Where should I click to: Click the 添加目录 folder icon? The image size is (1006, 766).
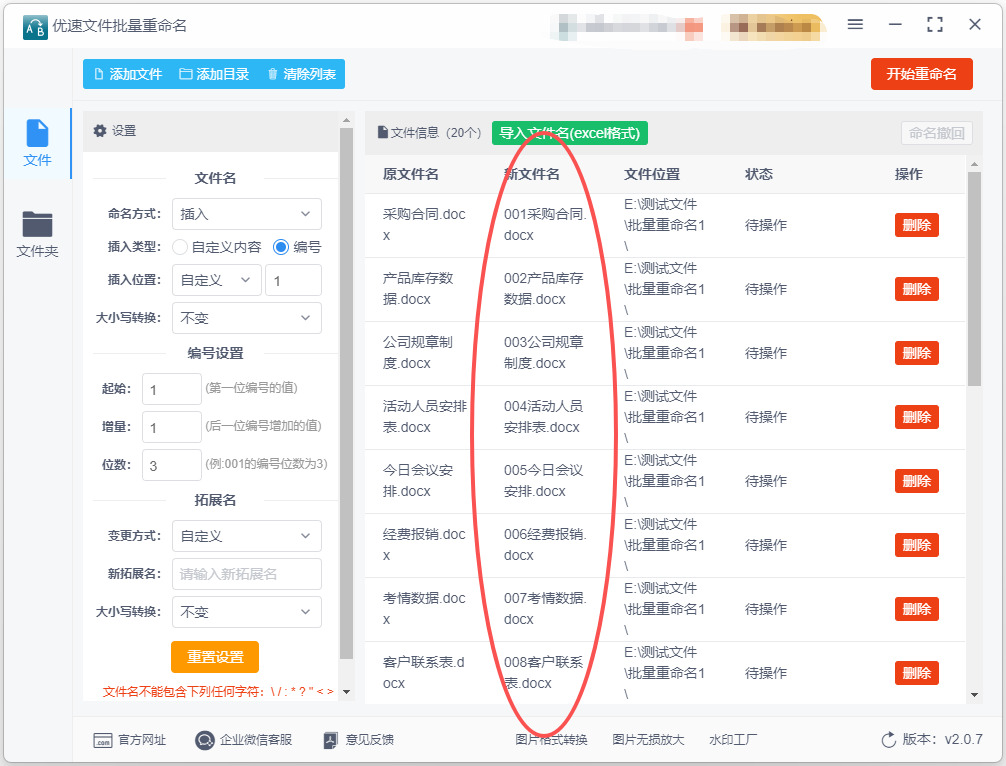click(185, 74)
